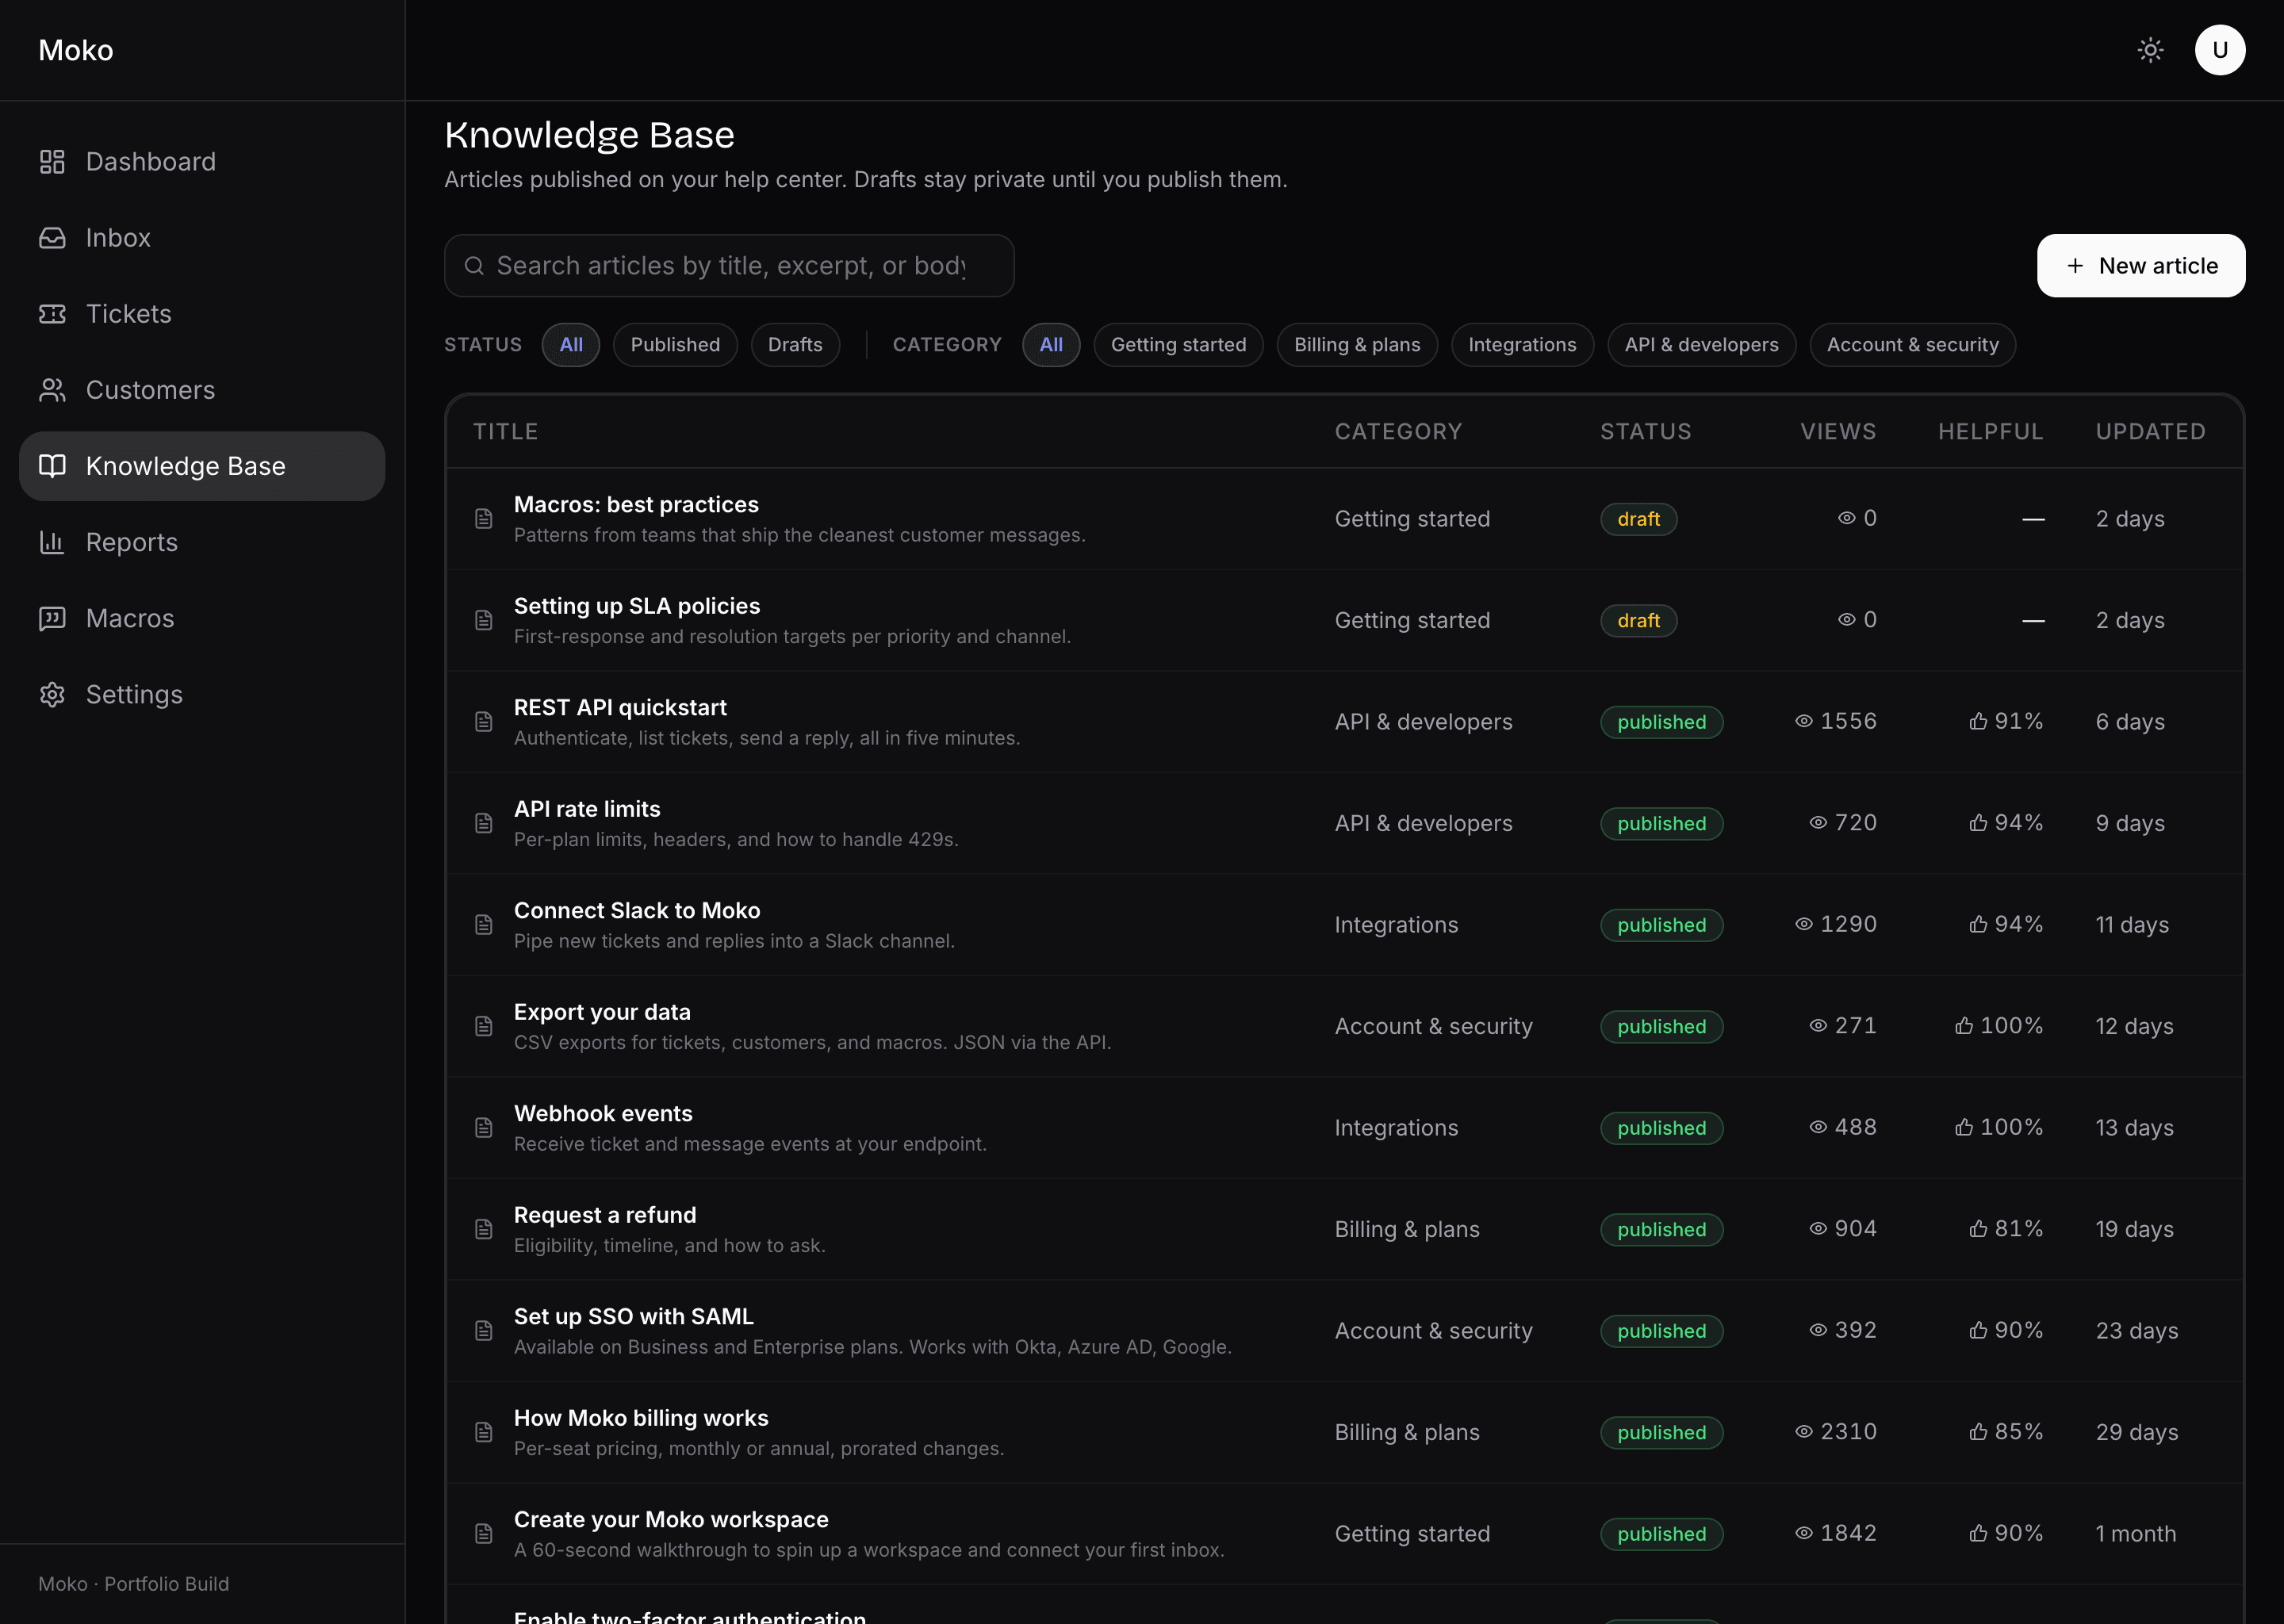The height and width of the screenshot is (1624, 2284).
Task: Filter by Account & security category chip
Action: click(1912, 345)
